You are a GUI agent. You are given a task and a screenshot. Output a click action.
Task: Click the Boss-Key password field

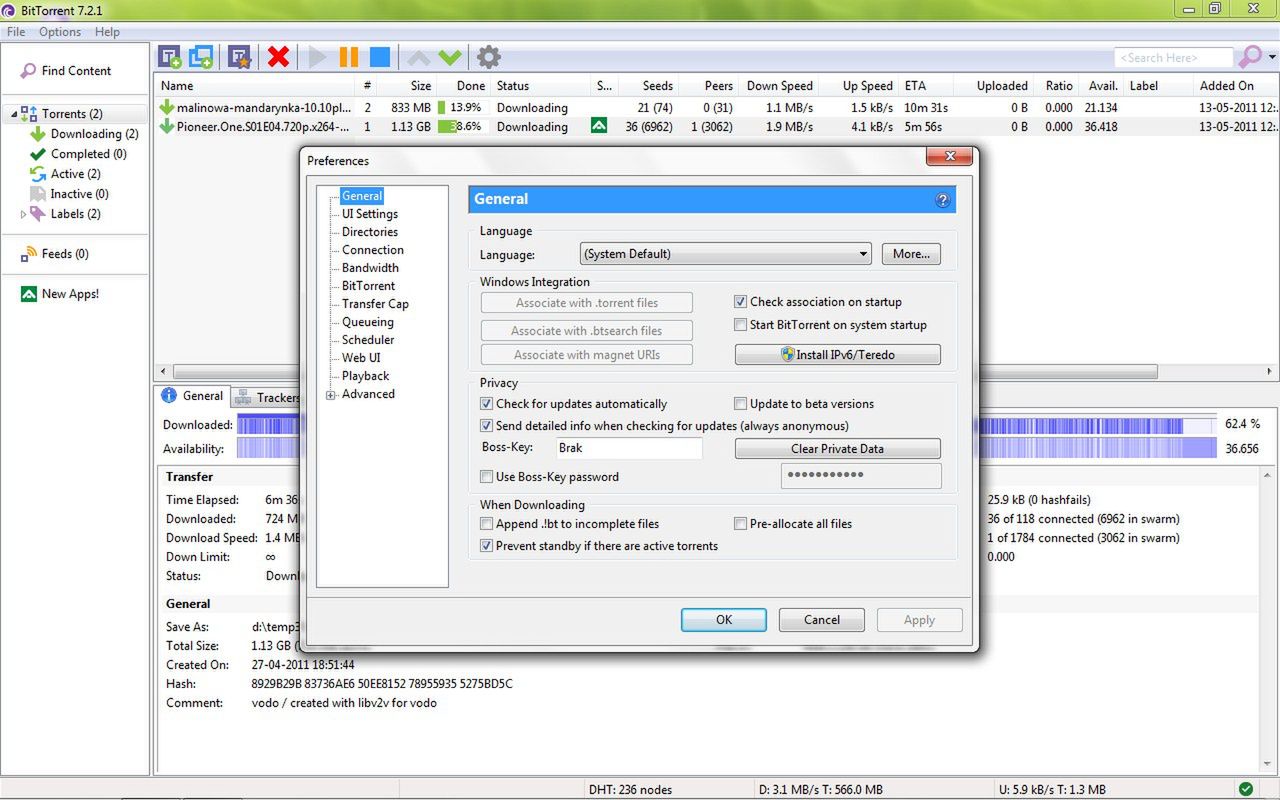(x=861, y=475)
